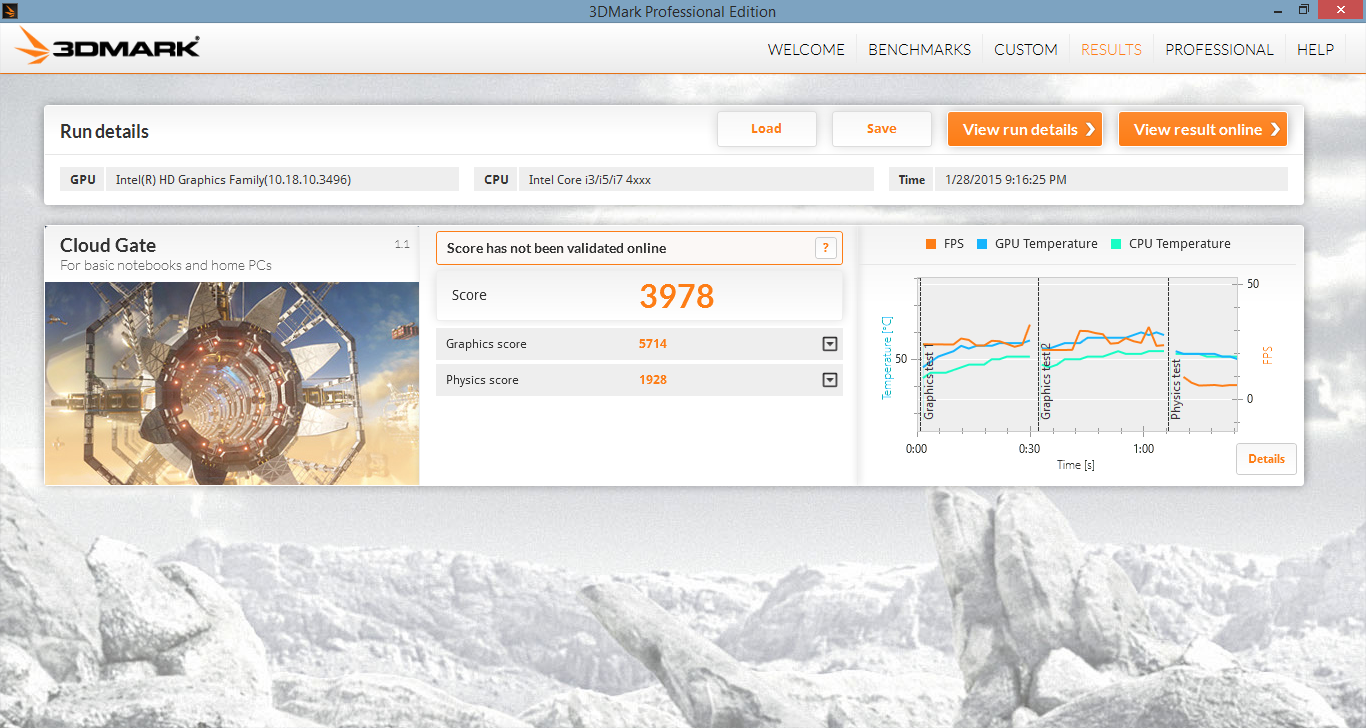Screen dimensions: 1366x728
Task: Select the CPU name Intel Core text
Action: tap(590, 180)
